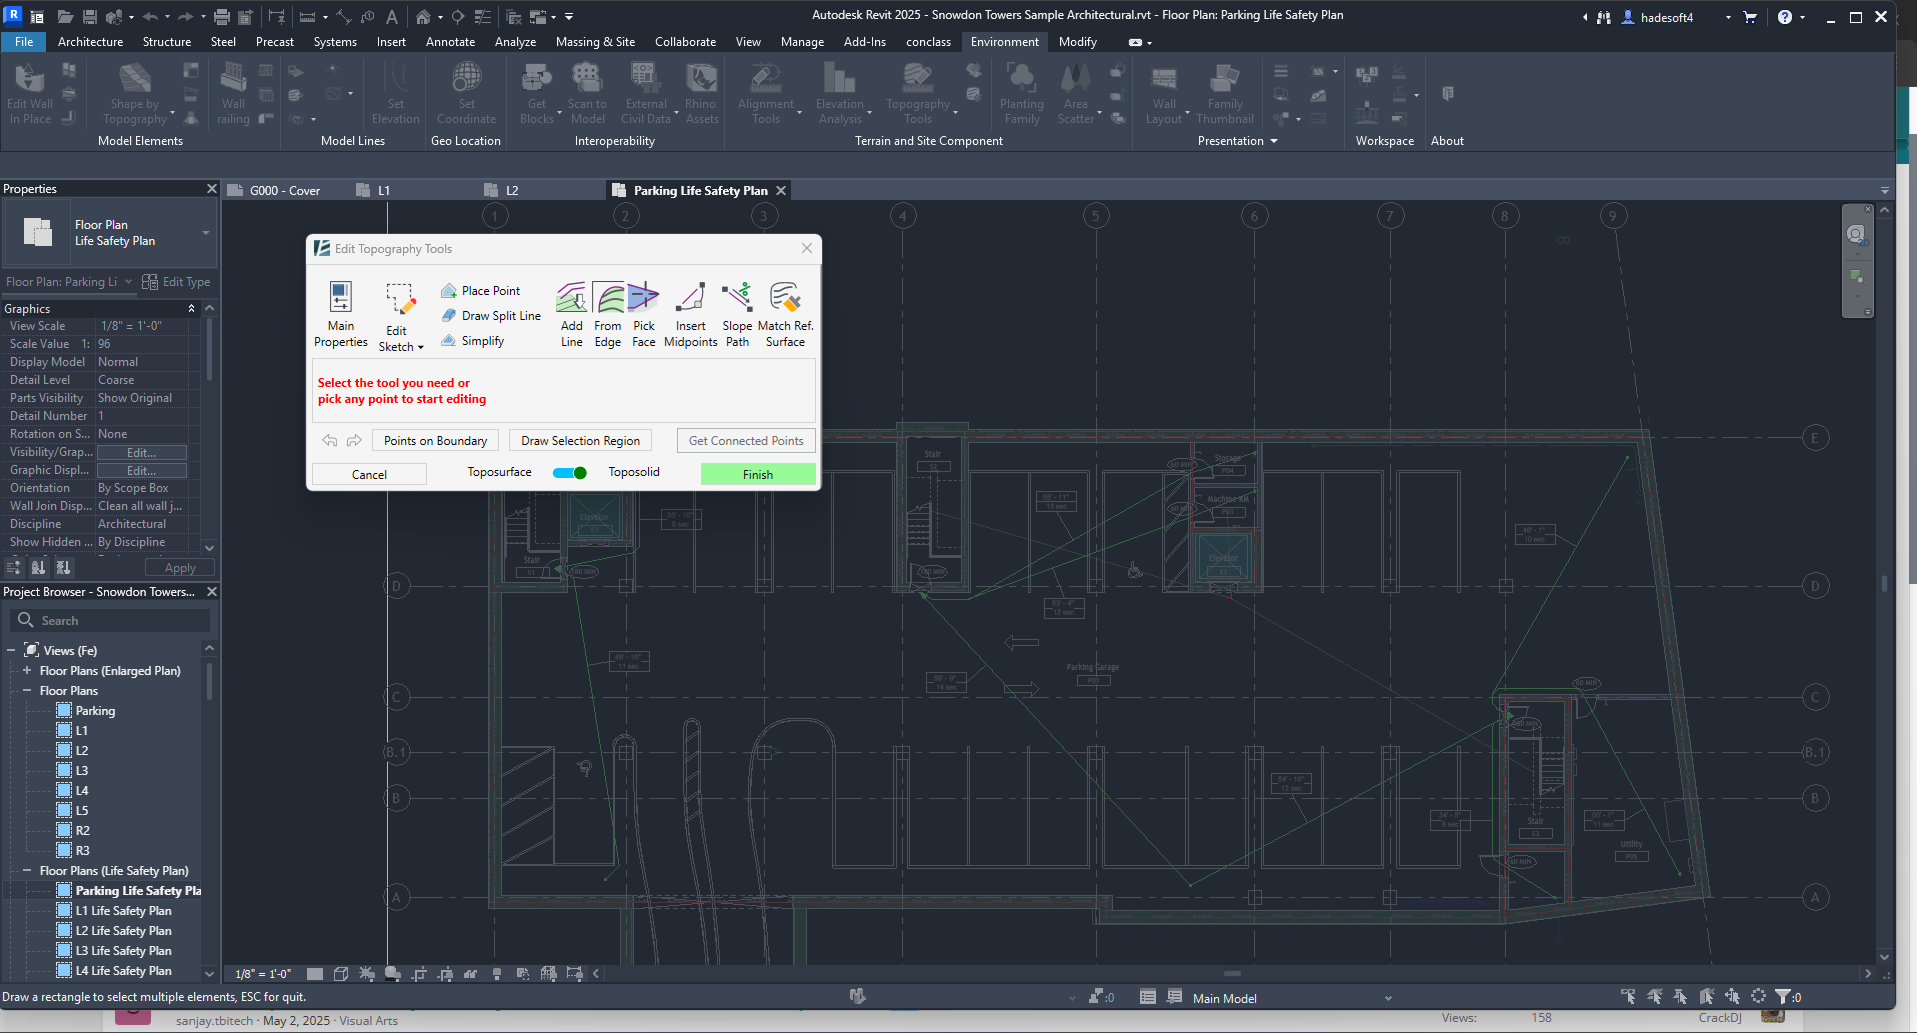Expand Floor Plans (Enlarged Plan) tree node

[x=27, y=671]
